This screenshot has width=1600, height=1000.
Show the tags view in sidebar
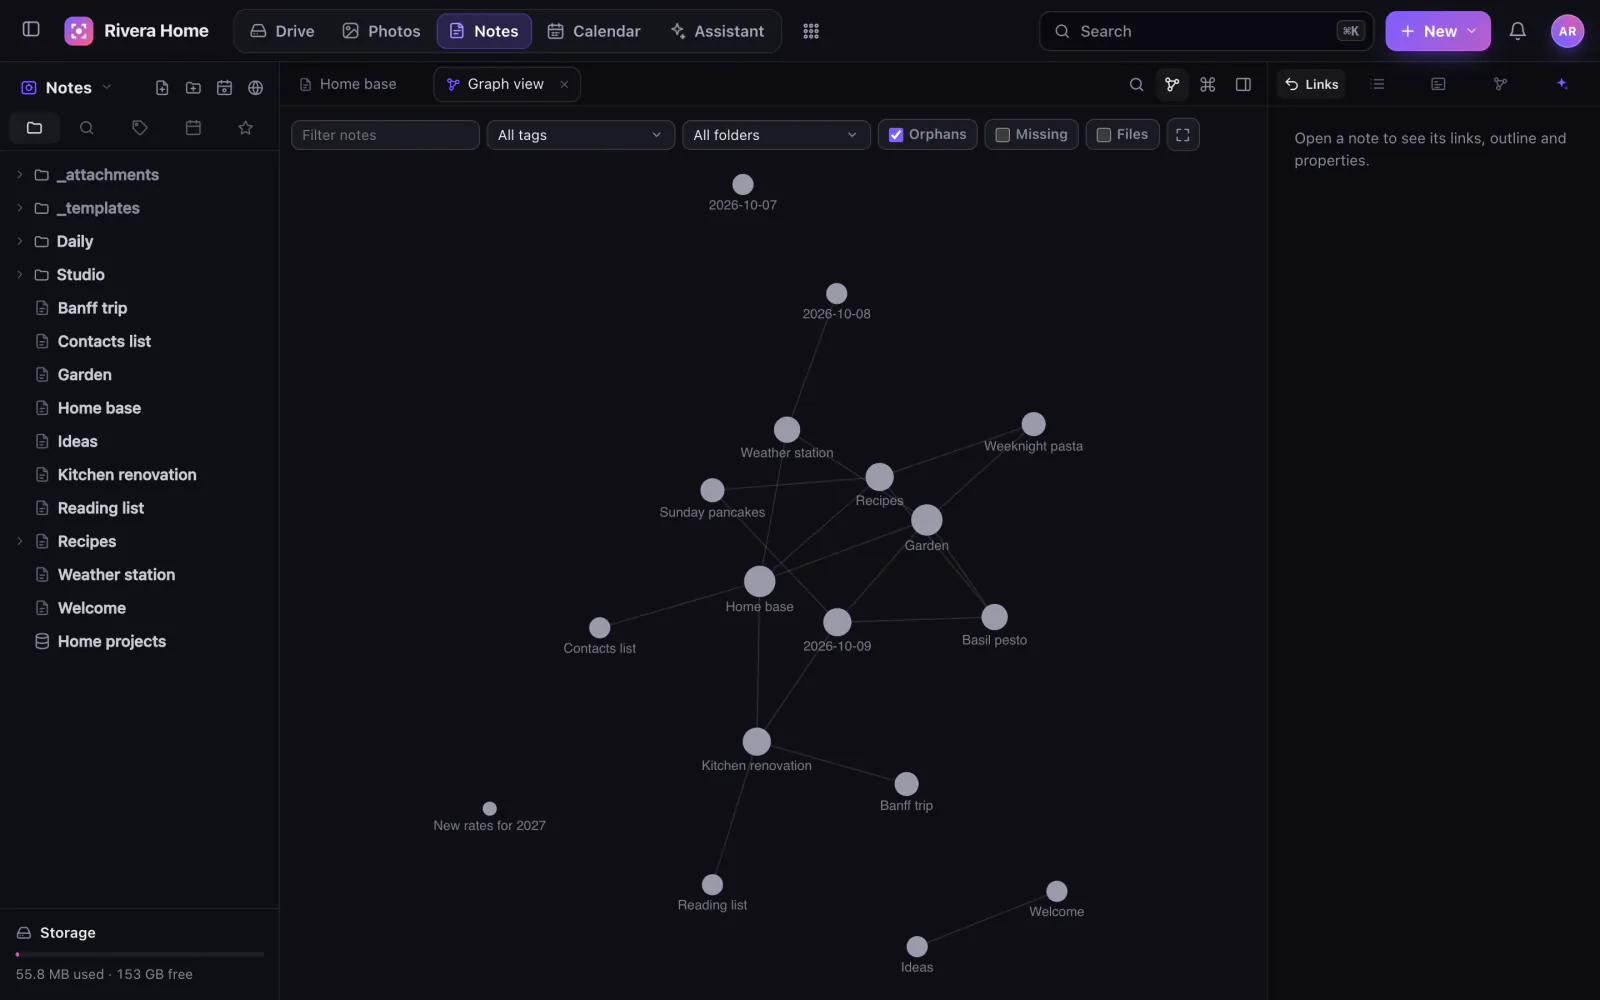click(x=140, y=128)
